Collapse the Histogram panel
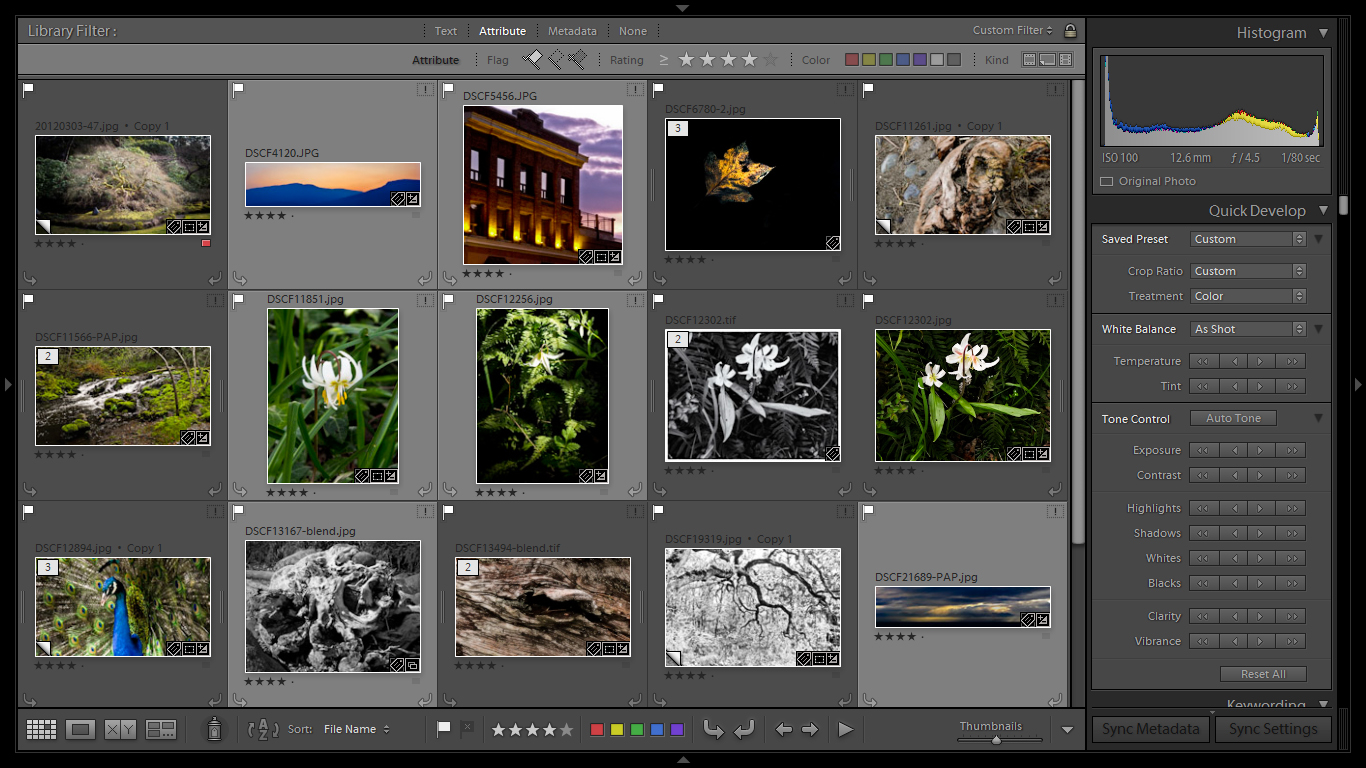1366x768 pixels. click(x=1323, y=33)
